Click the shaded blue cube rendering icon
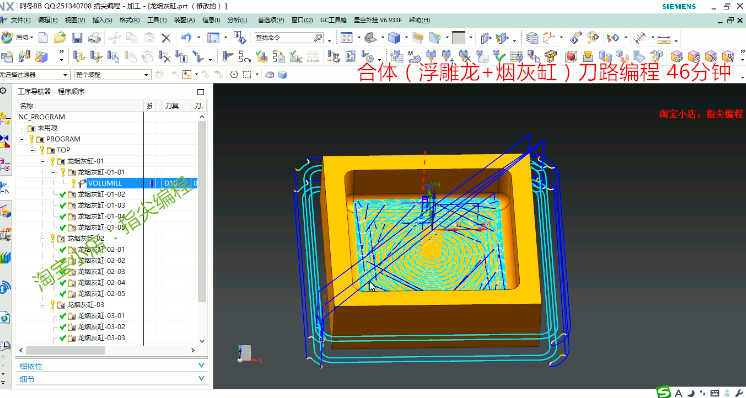The width and height of the screenshot is (746, 398). click(393, 38)
